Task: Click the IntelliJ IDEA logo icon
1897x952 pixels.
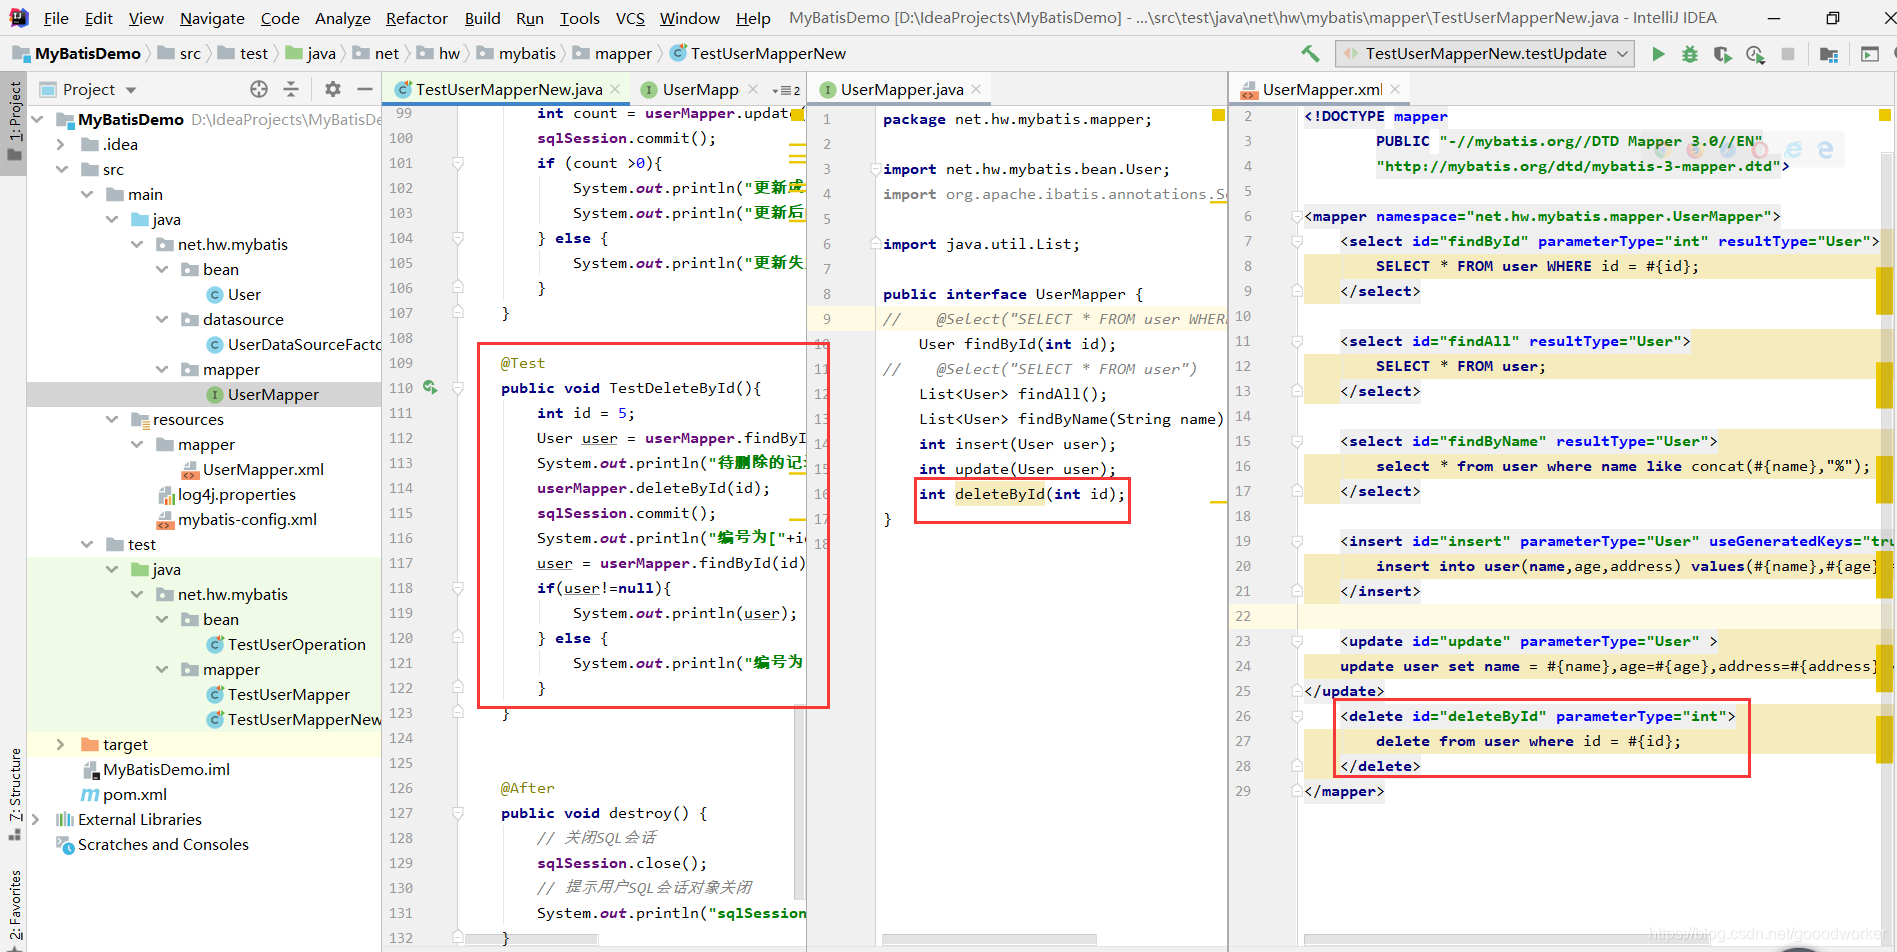Action: coord(19,17)
